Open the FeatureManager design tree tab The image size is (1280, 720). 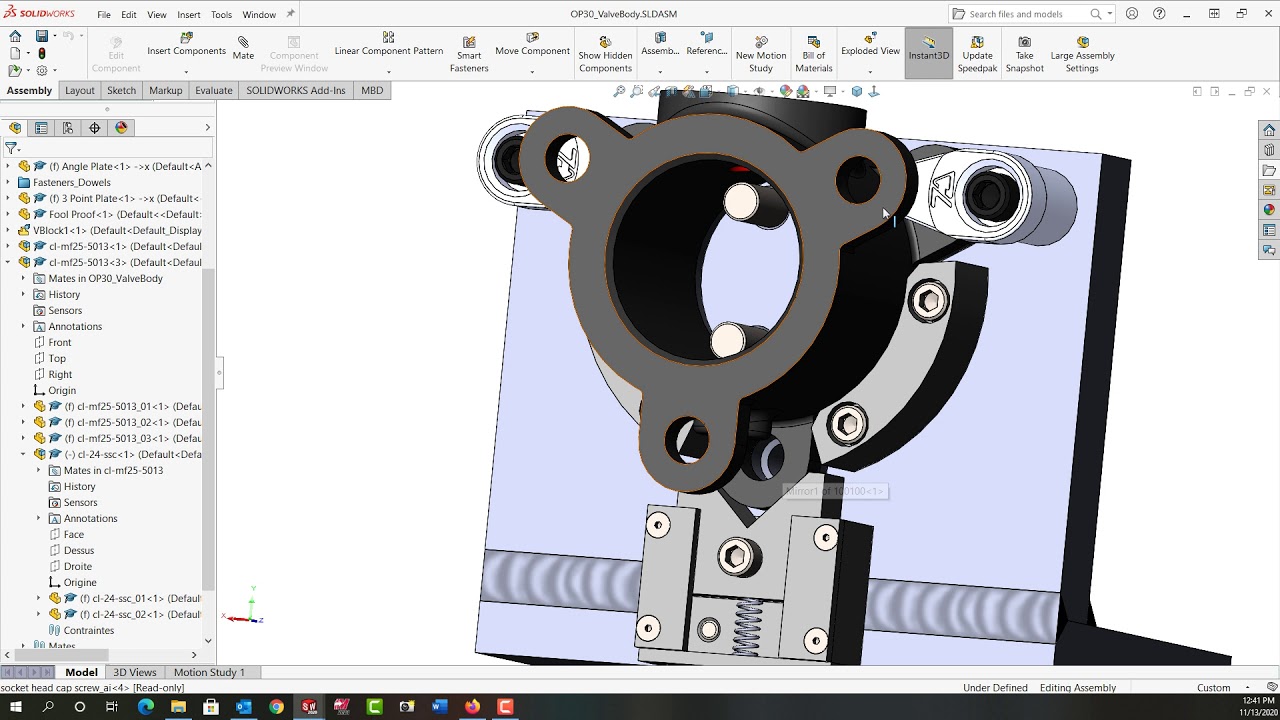click(15, 128)
